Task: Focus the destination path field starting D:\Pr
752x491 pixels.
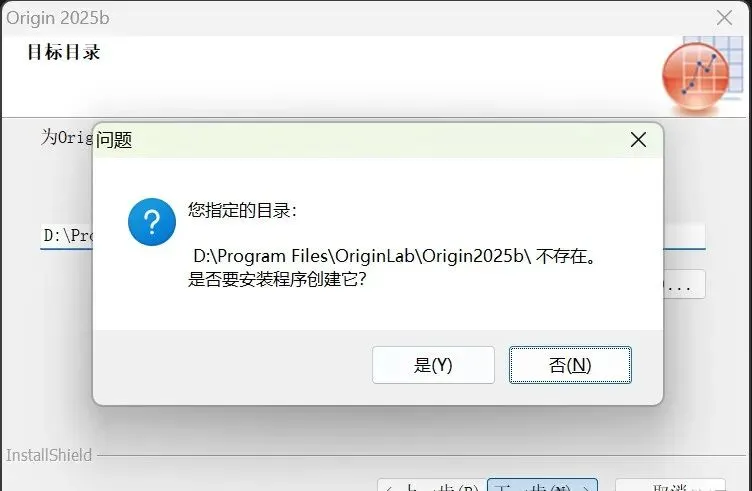Action: pyautogui.click(x=67, y=235)
